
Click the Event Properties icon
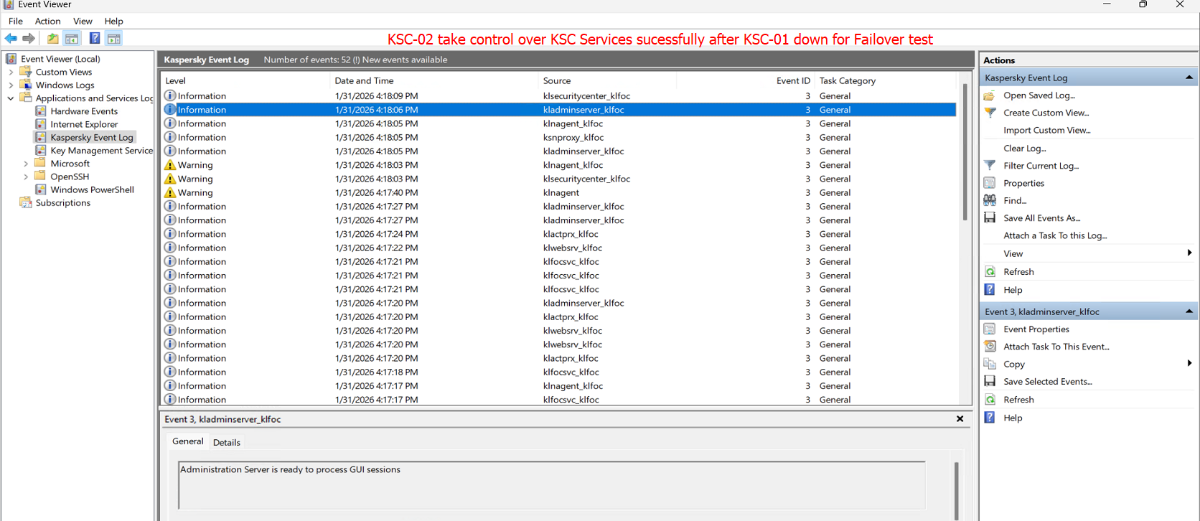(989, 329)
